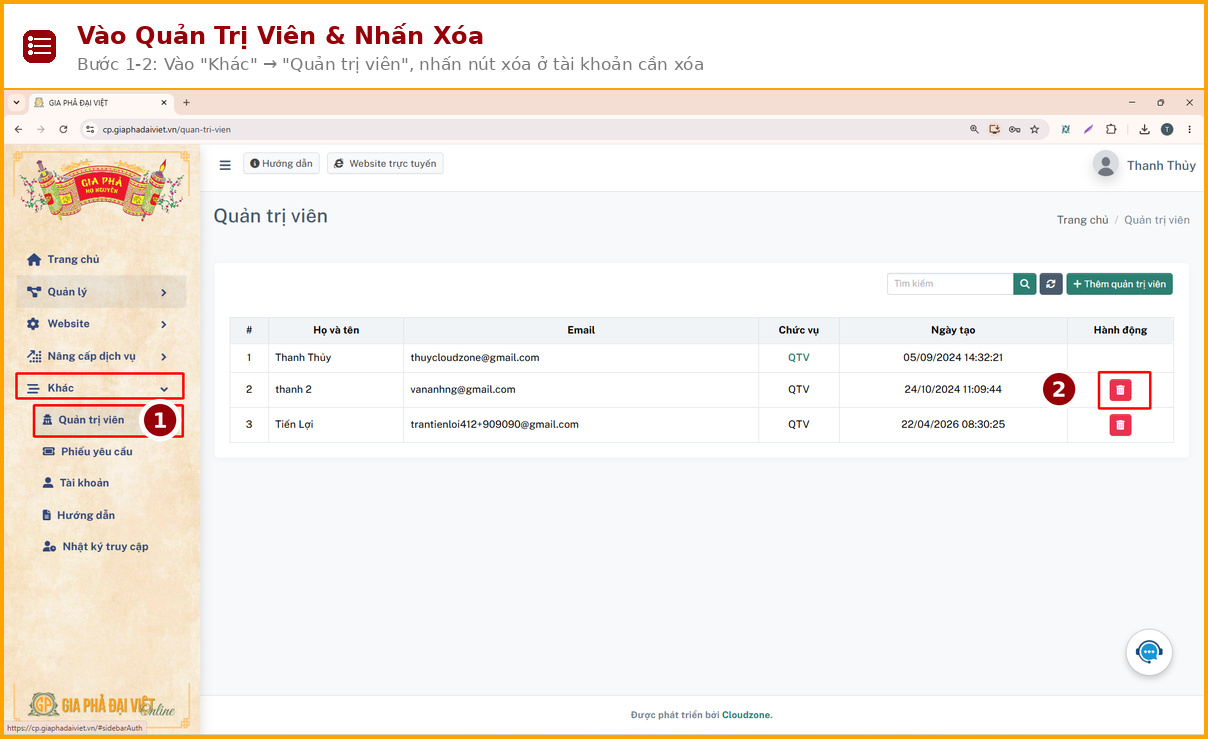Open the Cloudzone footer link
Image resolution: width=1208 pixels, height=739 pixels.
tap(747, 715)
